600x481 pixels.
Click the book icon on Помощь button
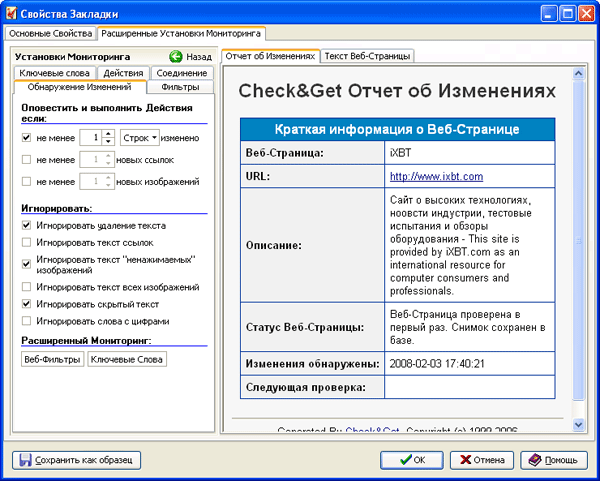click(535, 460)
